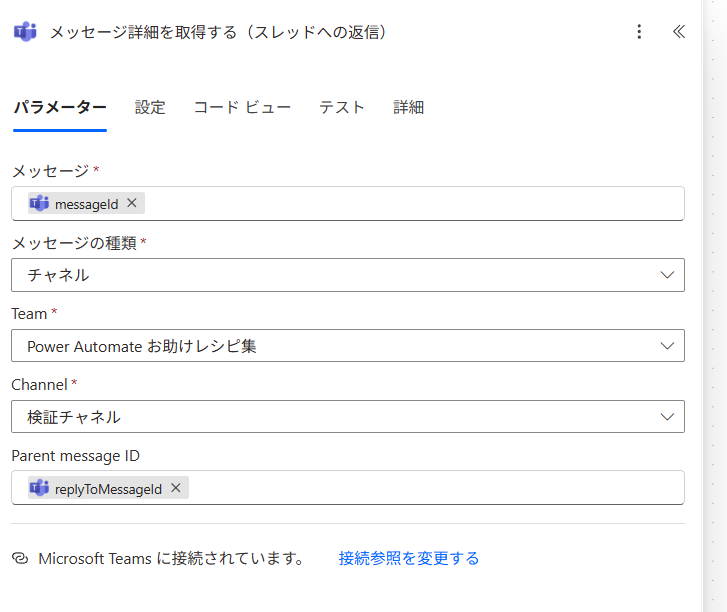The height and width of the screenshot is (612, 727).
Task: Click inside the メッセージ input field
Action: pos(348,204)
